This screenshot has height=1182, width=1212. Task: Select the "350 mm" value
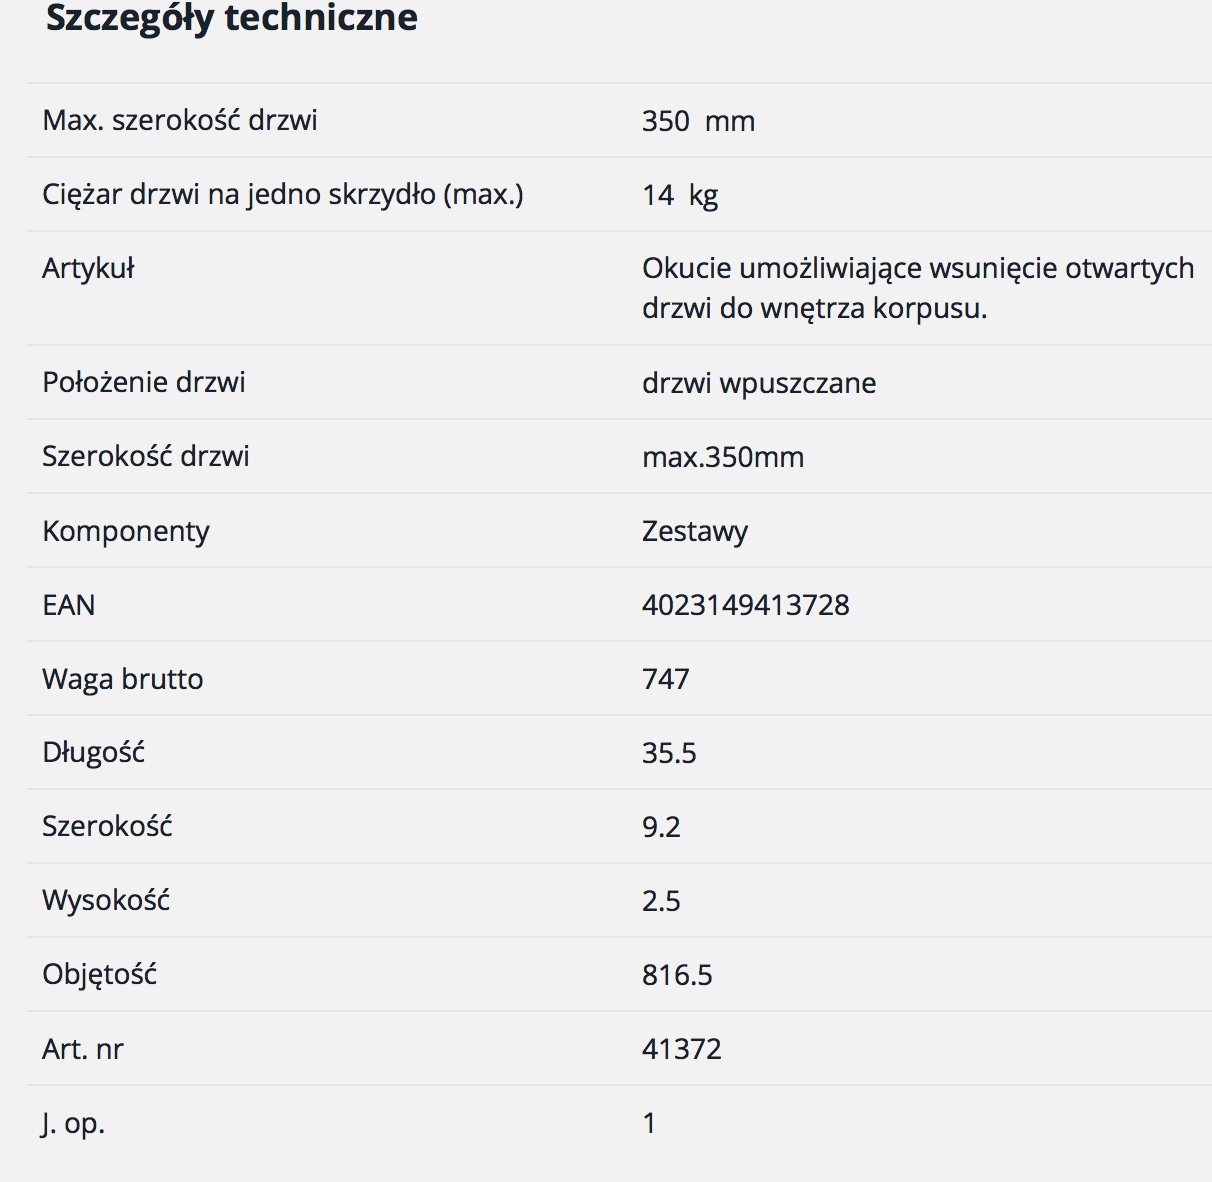[x=698, y=121]
